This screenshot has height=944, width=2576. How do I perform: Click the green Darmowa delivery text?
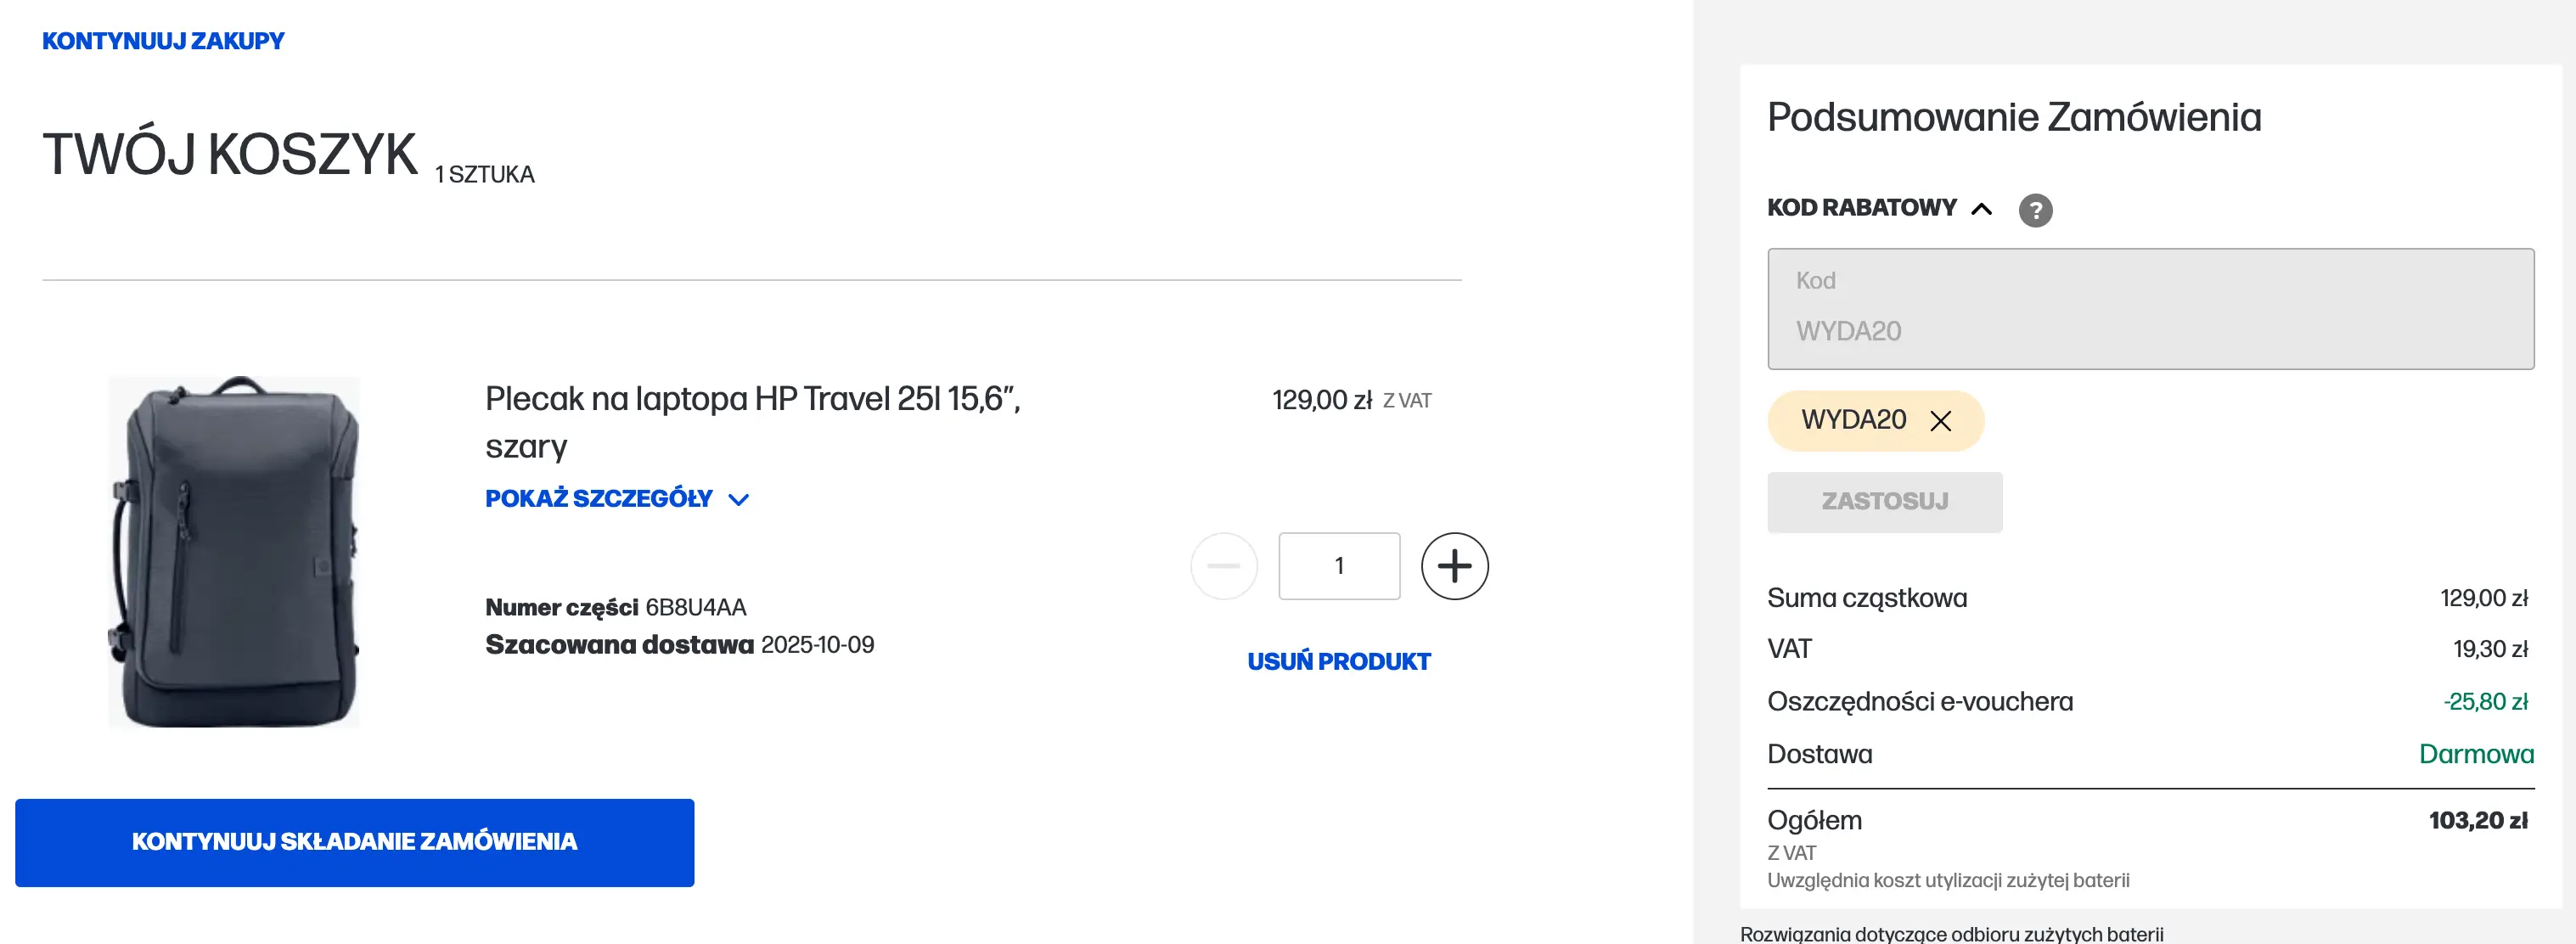(2476, 754)
